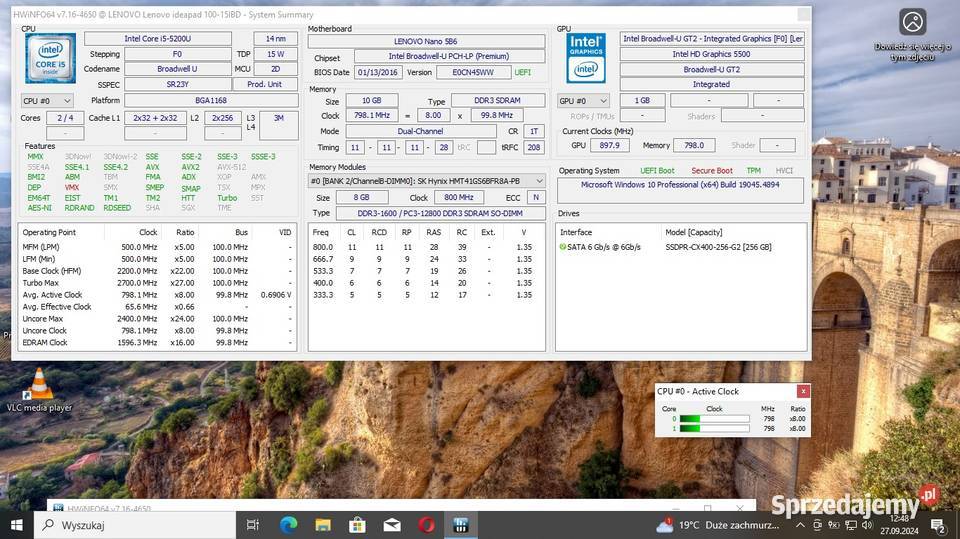Click the 897.9 GPU clock value

(x=609, y=145)
